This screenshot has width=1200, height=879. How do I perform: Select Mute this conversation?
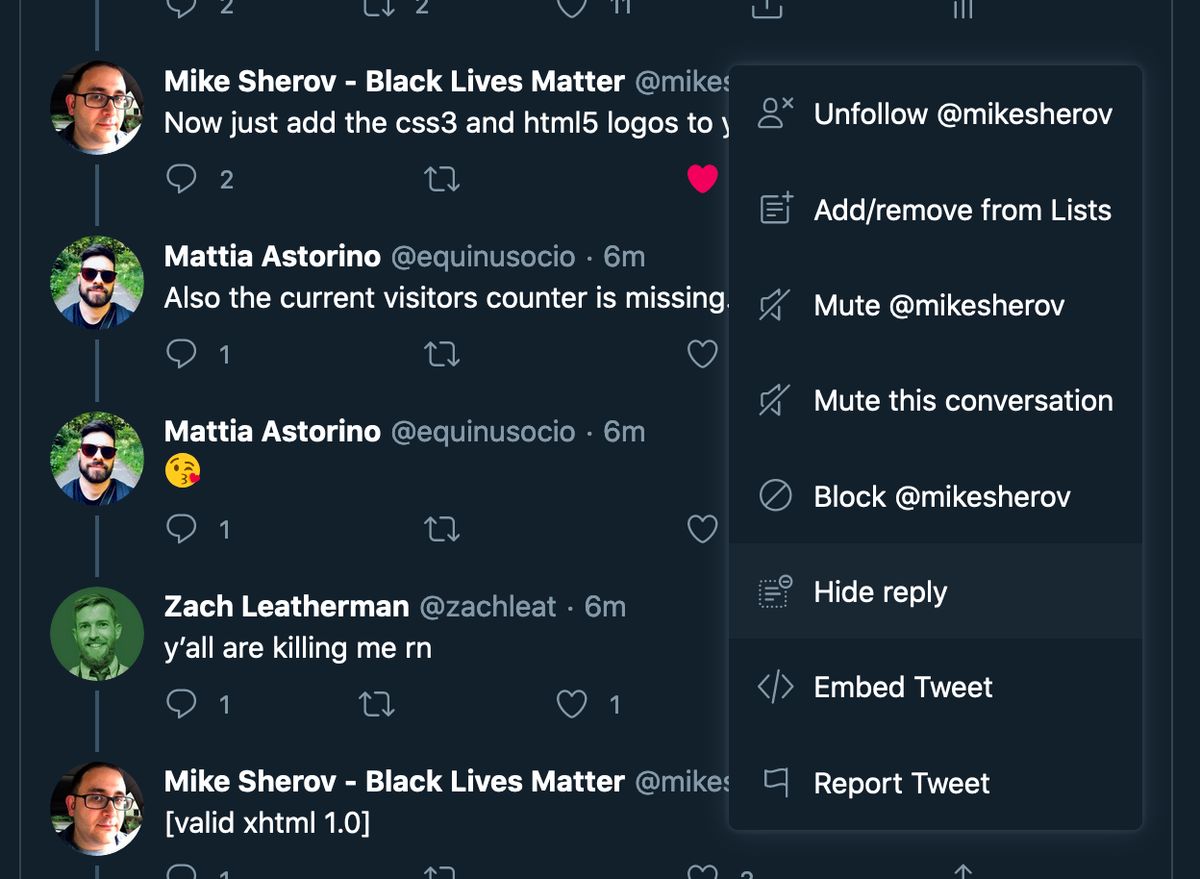pyautogui.click(x=936, y=401)
